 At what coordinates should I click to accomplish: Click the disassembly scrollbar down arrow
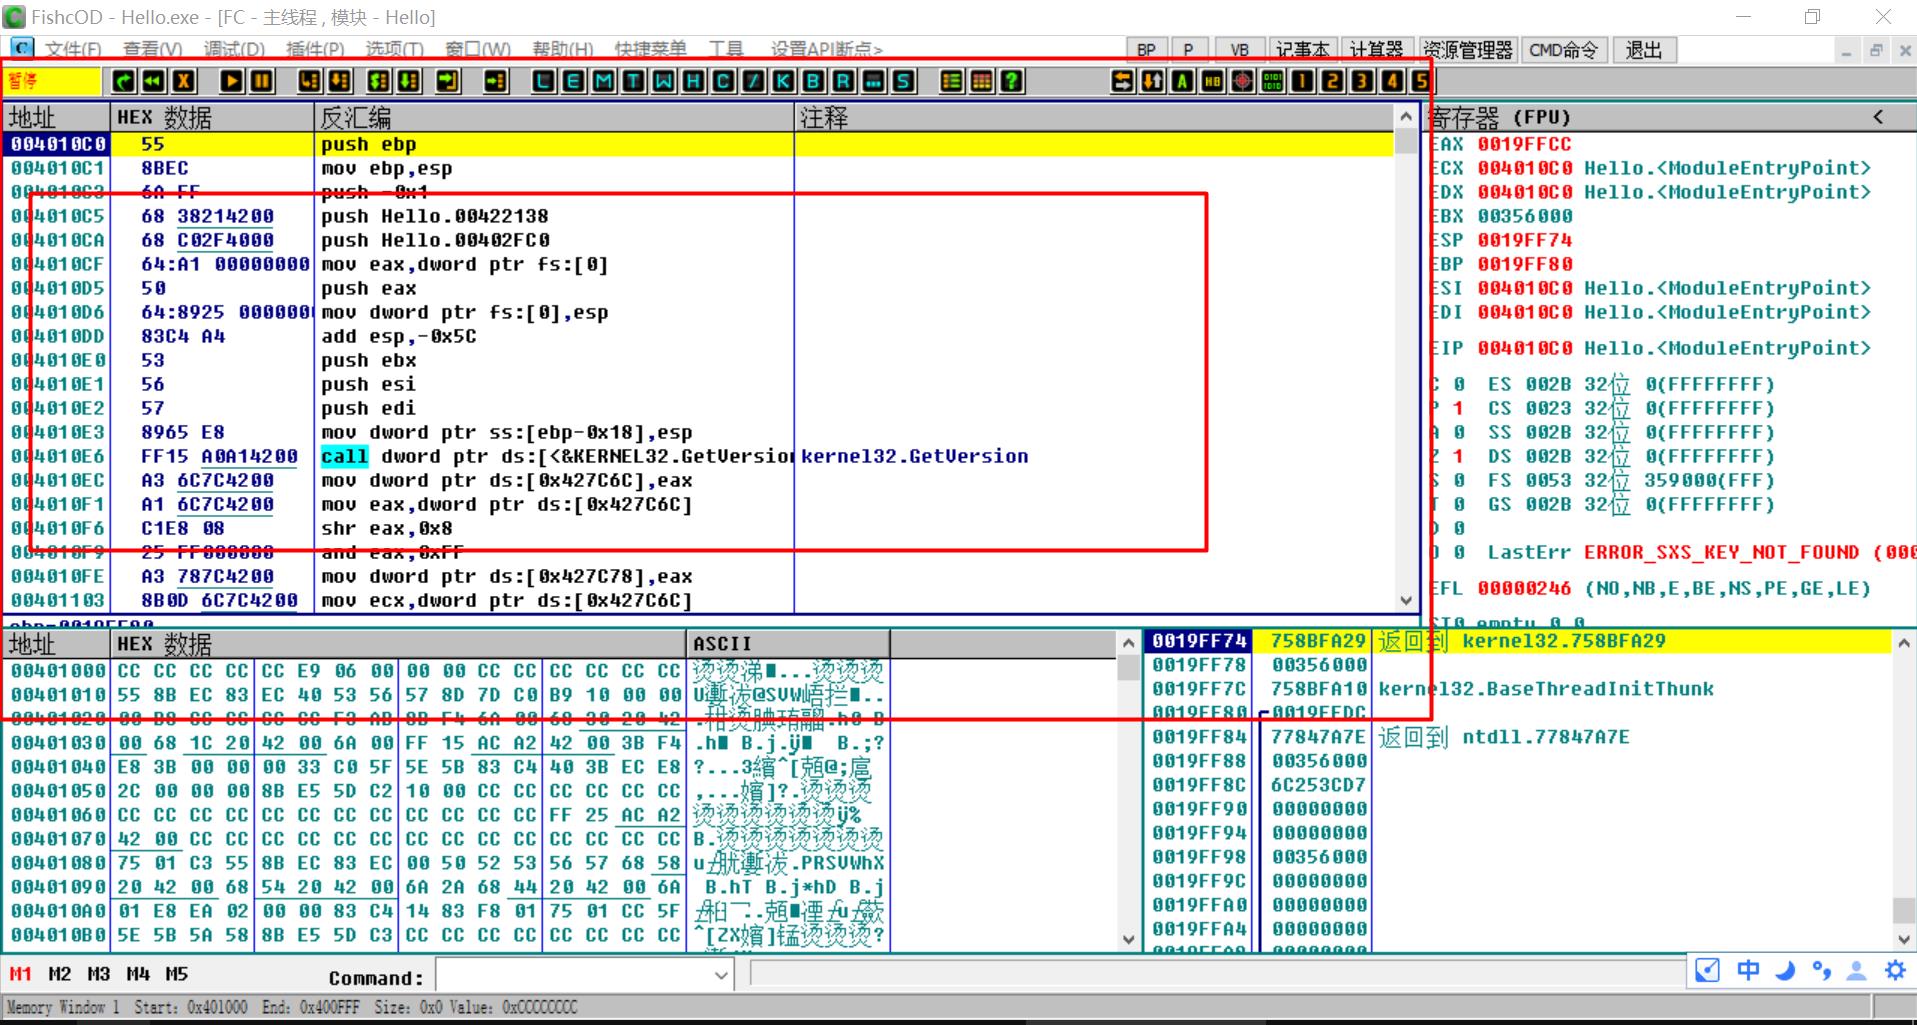1406,601
